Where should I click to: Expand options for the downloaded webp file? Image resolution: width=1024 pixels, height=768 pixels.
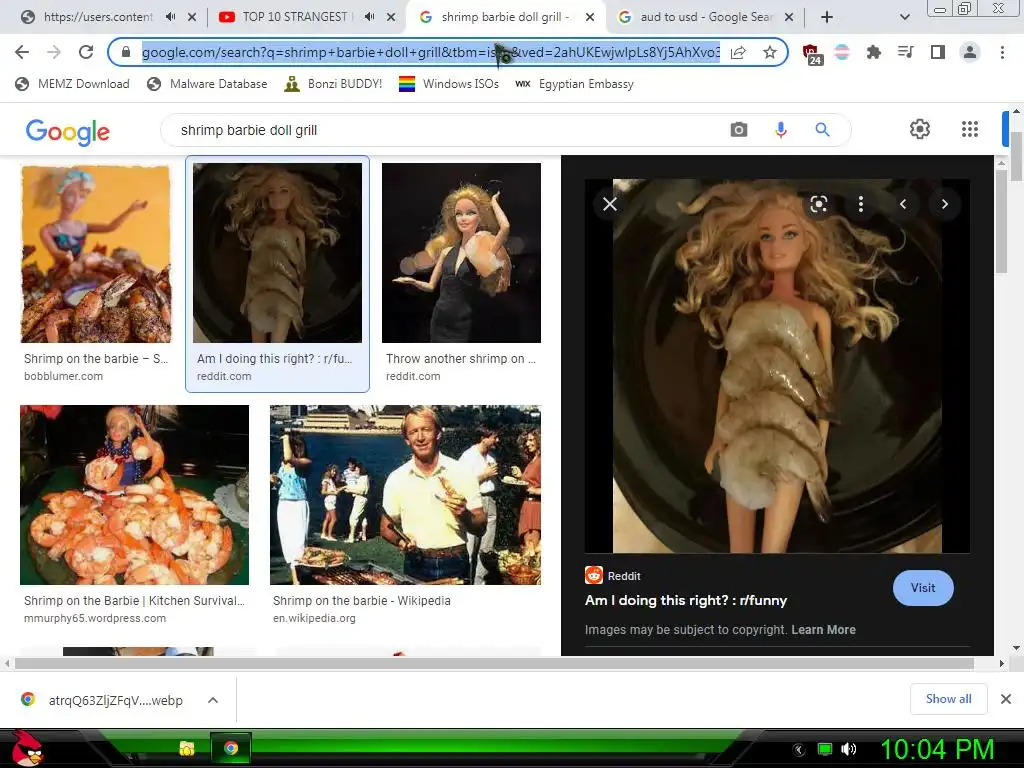[212, 700]
